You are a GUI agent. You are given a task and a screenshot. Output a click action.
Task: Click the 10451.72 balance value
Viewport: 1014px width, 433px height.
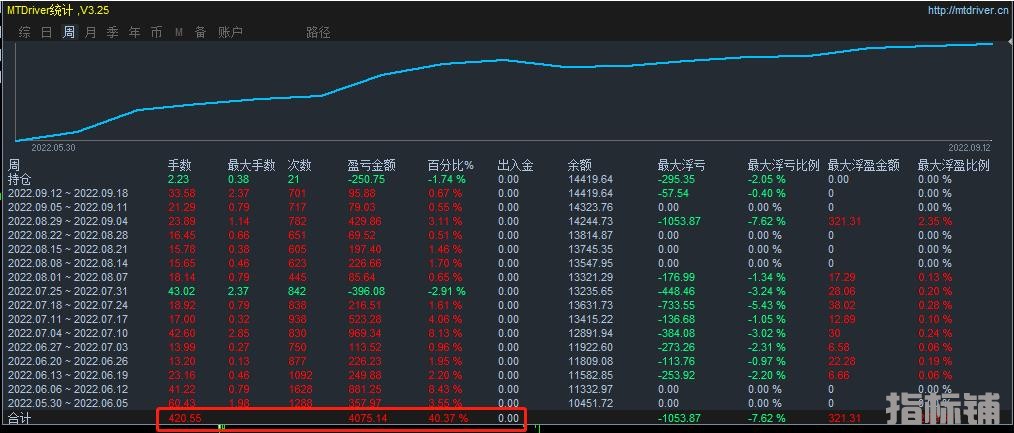coord(590,403)
